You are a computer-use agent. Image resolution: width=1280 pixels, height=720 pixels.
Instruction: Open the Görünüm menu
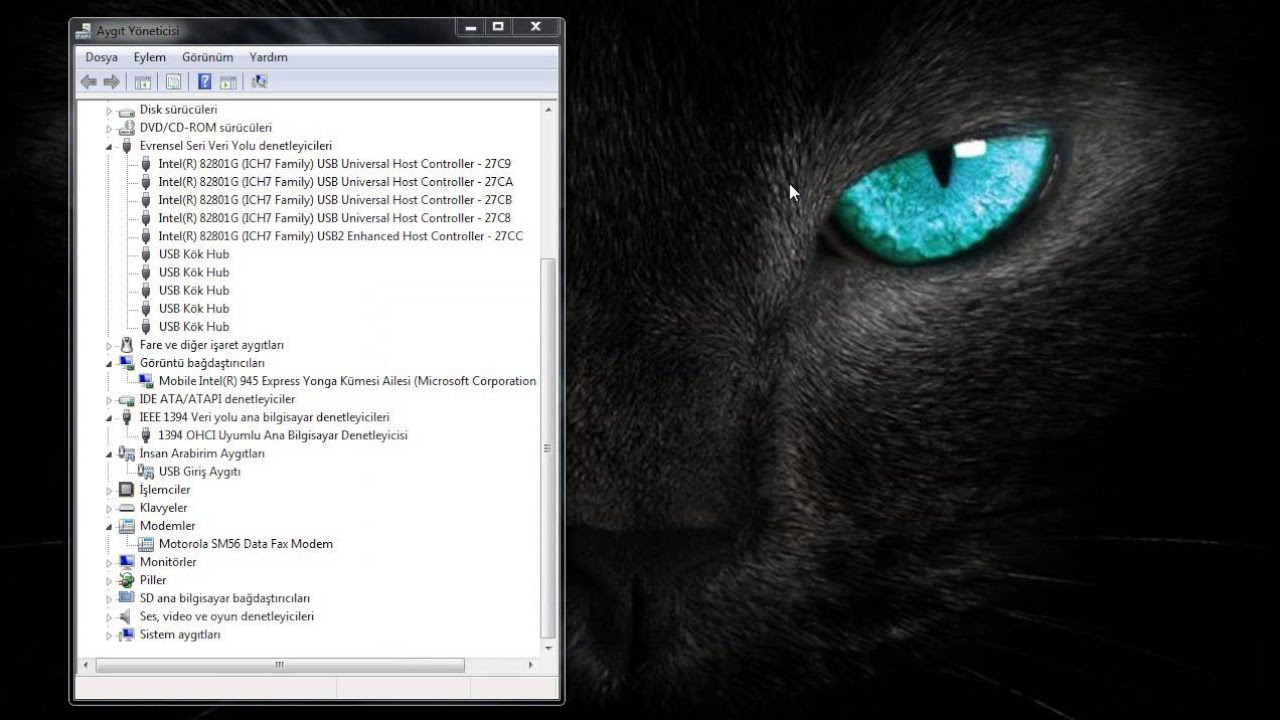click(x=207, y=57)
